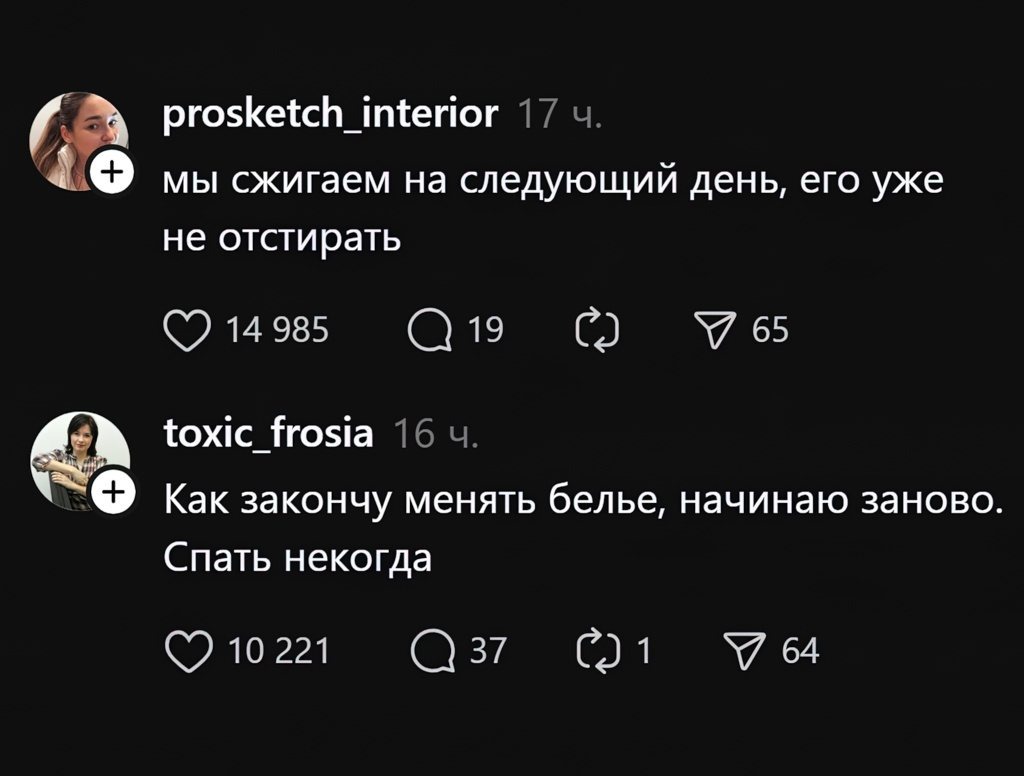Screen dimensions: 1024x776
Task: Follow prosketch_interior using the plus badge
Action: click(x=113, y=172)
